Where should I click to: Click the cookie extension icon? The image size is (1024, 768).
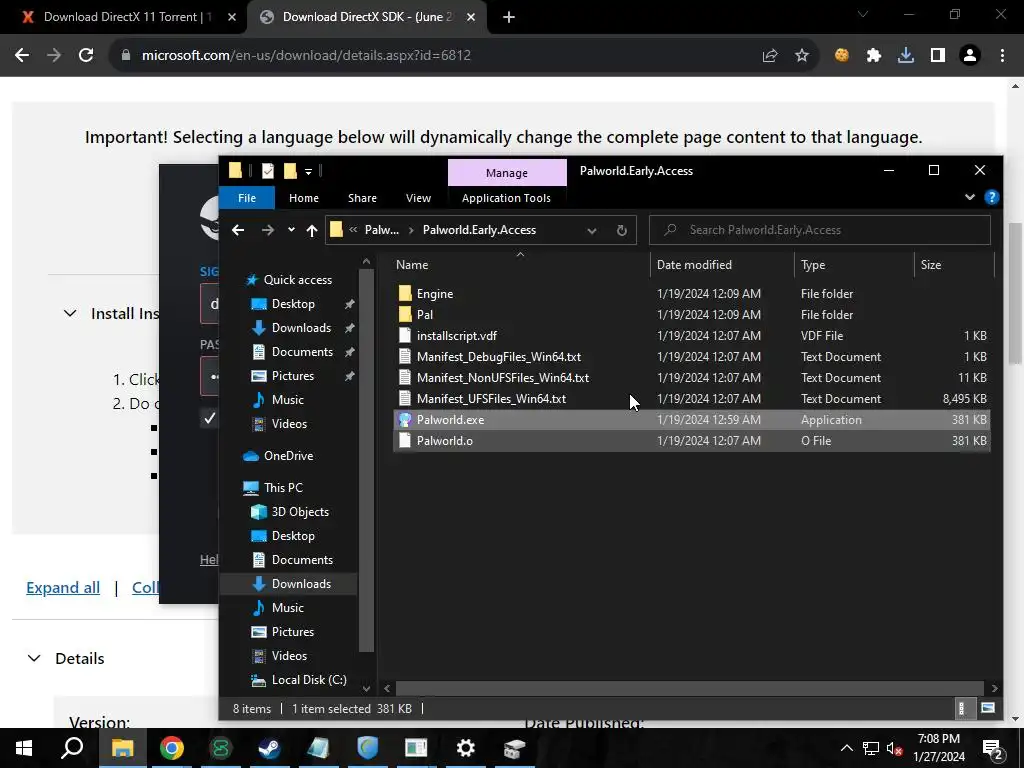[x=841, y=56]
